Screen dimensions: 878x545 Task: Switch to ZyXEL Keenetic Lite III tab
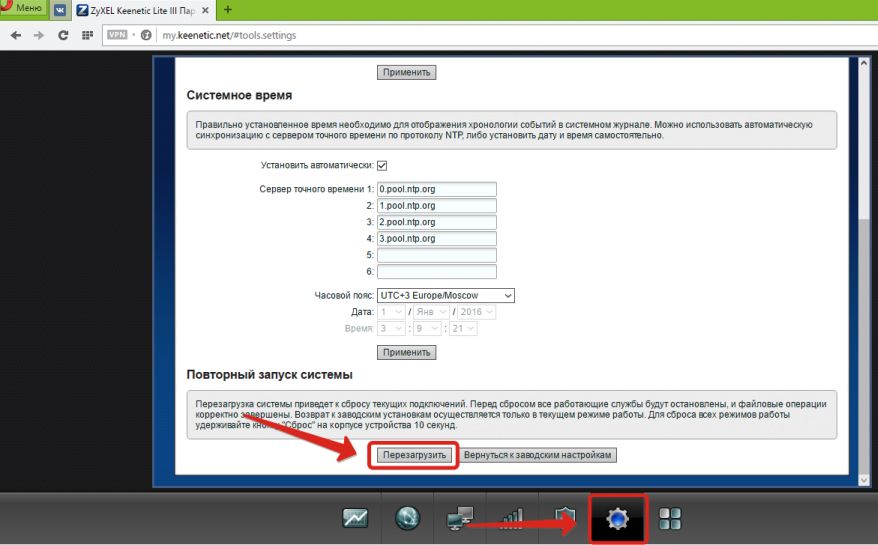click(x=141, y=11)
